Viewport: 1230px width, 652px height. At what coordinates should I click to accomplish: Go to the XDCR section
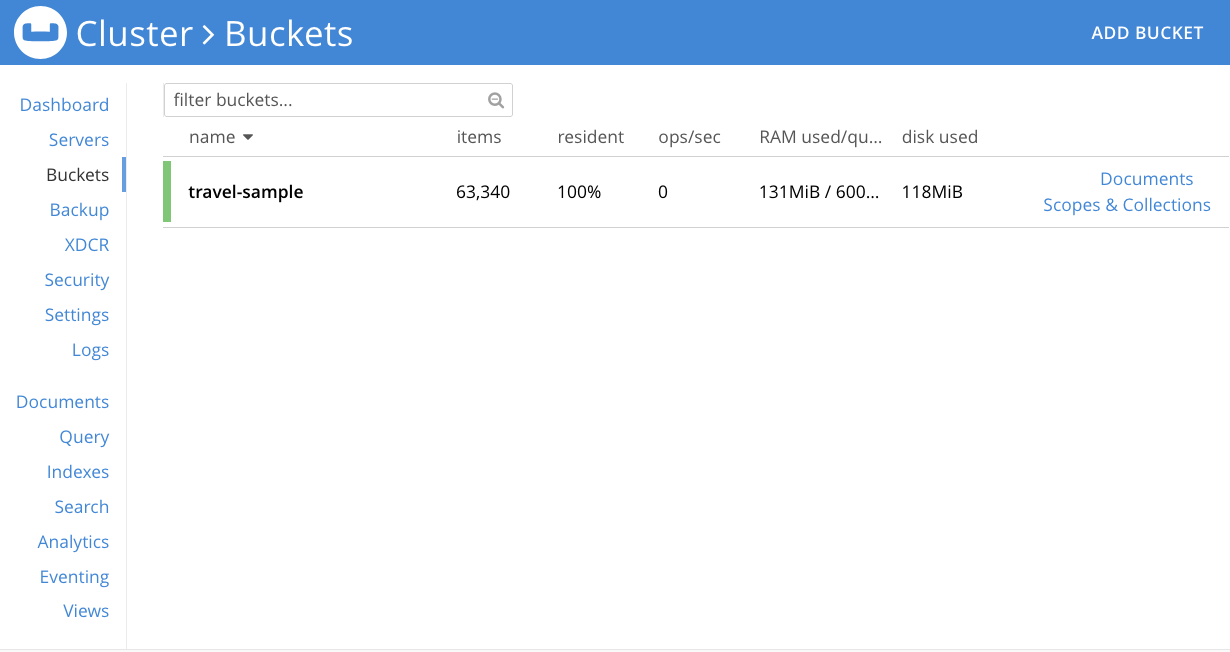click(87, 244)
